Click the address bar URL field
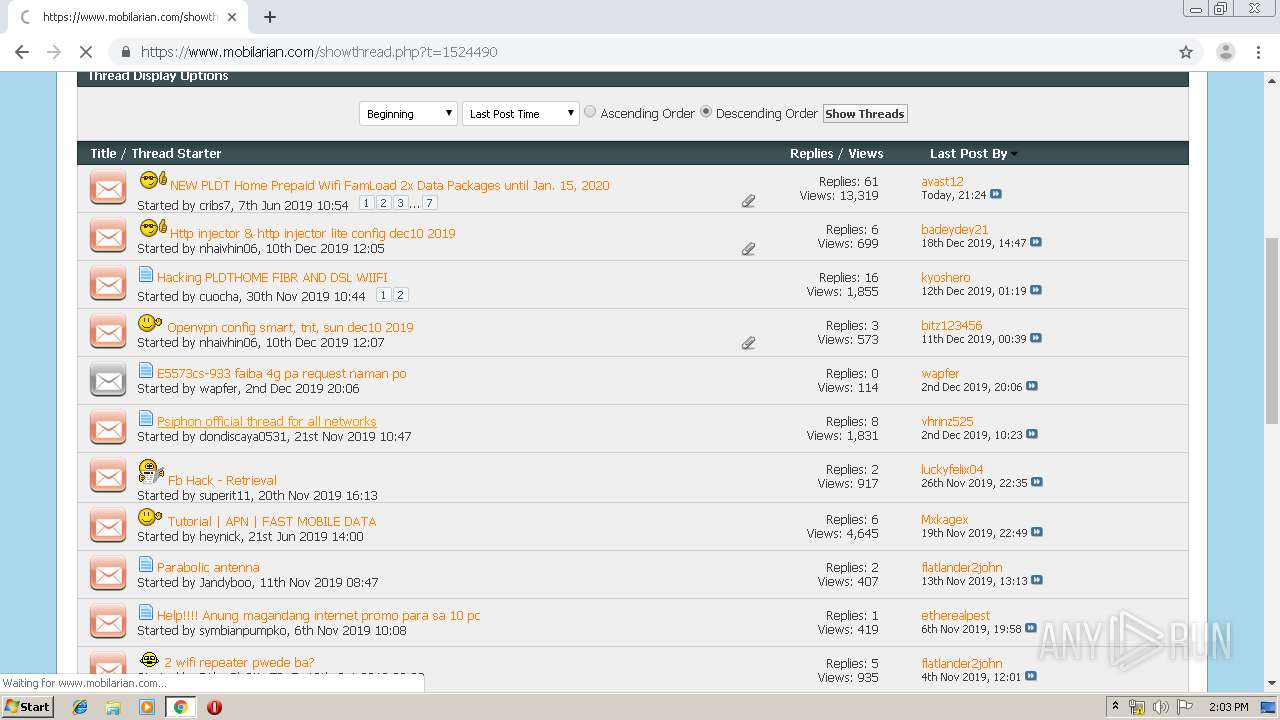This screenshot has height=720, width=1280. (x=640, y=52)
